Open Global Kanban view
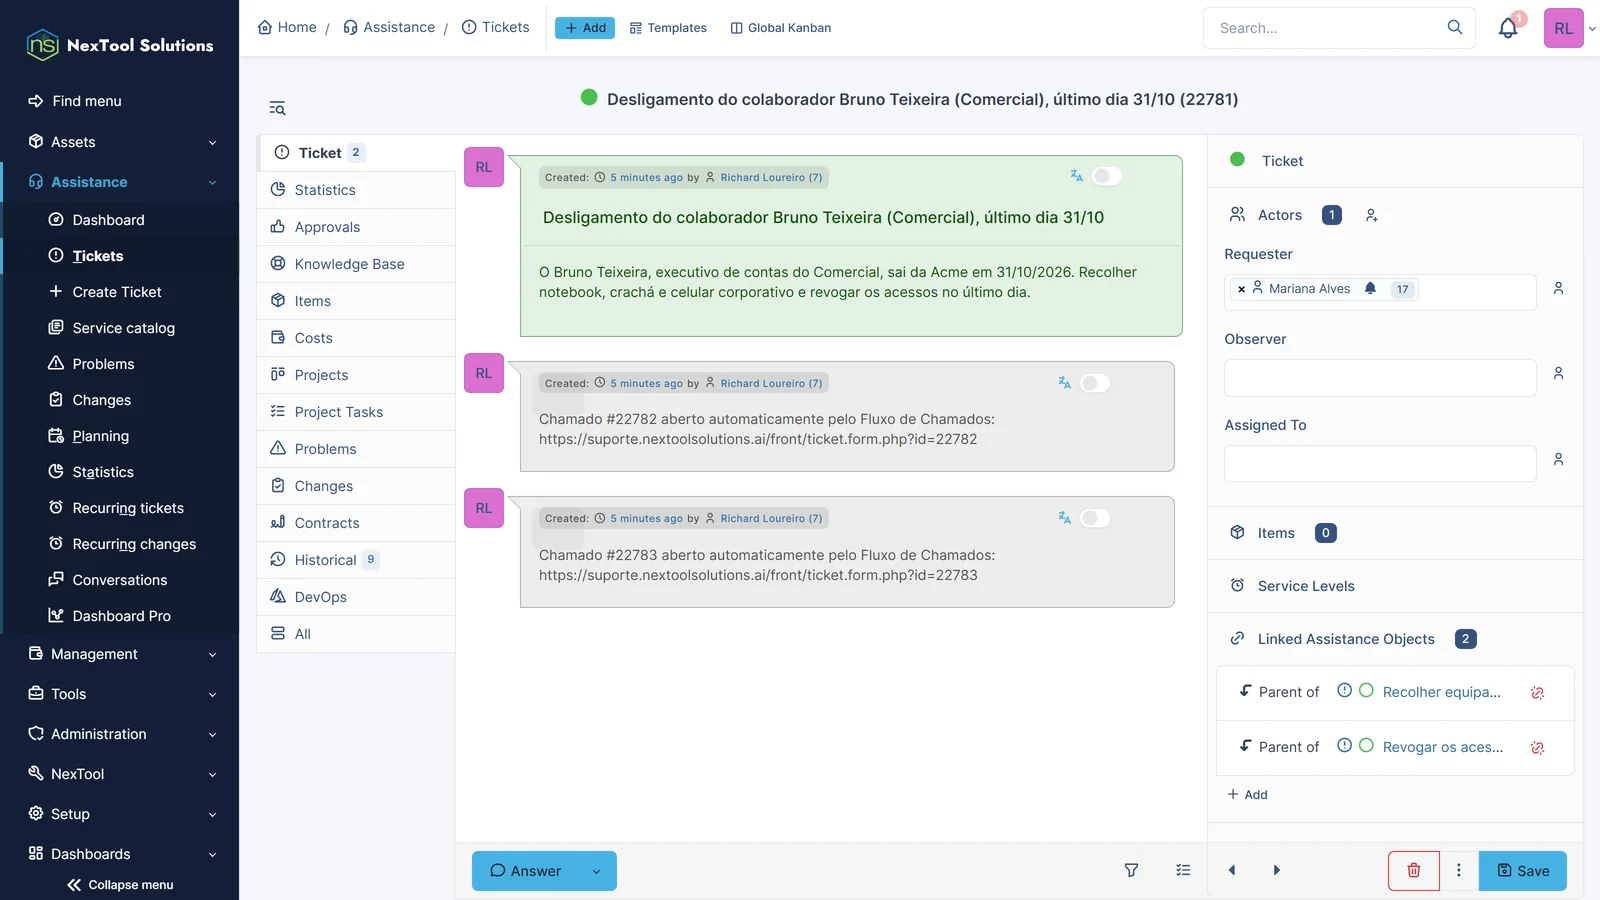 click(x=780, y=28)
